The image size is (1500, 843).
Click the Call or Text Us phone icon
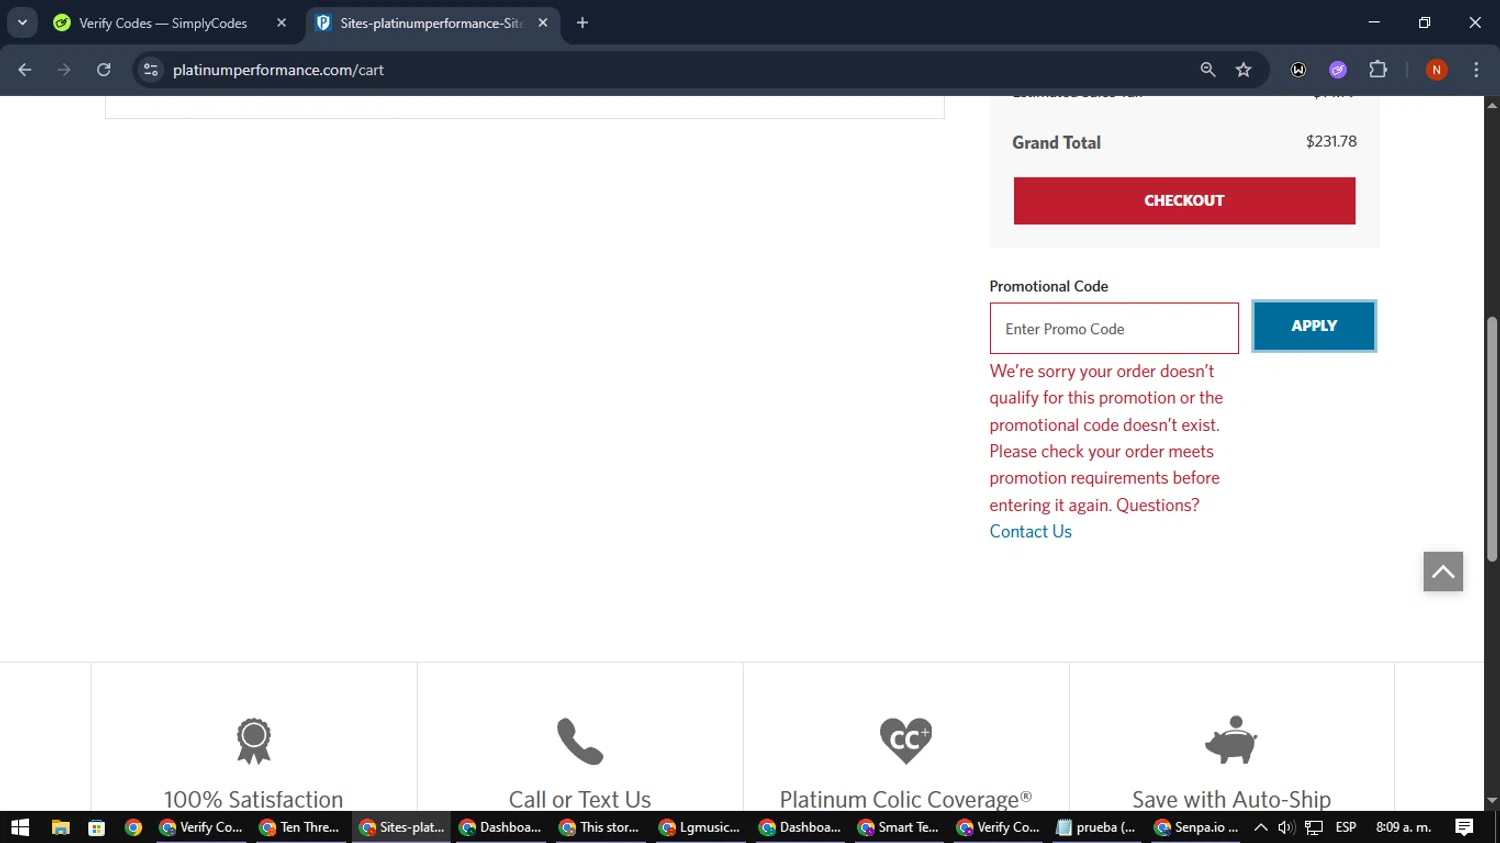(x=580, y=741)
